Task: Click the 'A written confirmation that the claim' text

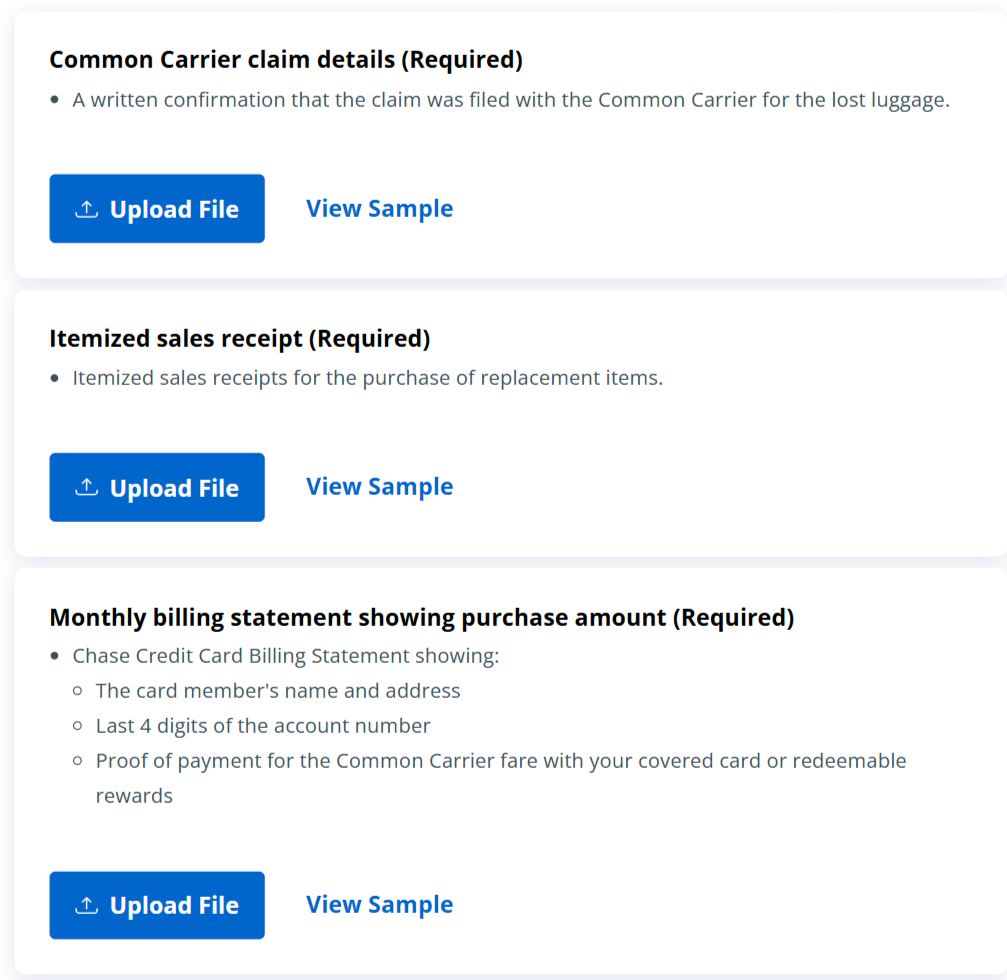Action: [510, 100]
